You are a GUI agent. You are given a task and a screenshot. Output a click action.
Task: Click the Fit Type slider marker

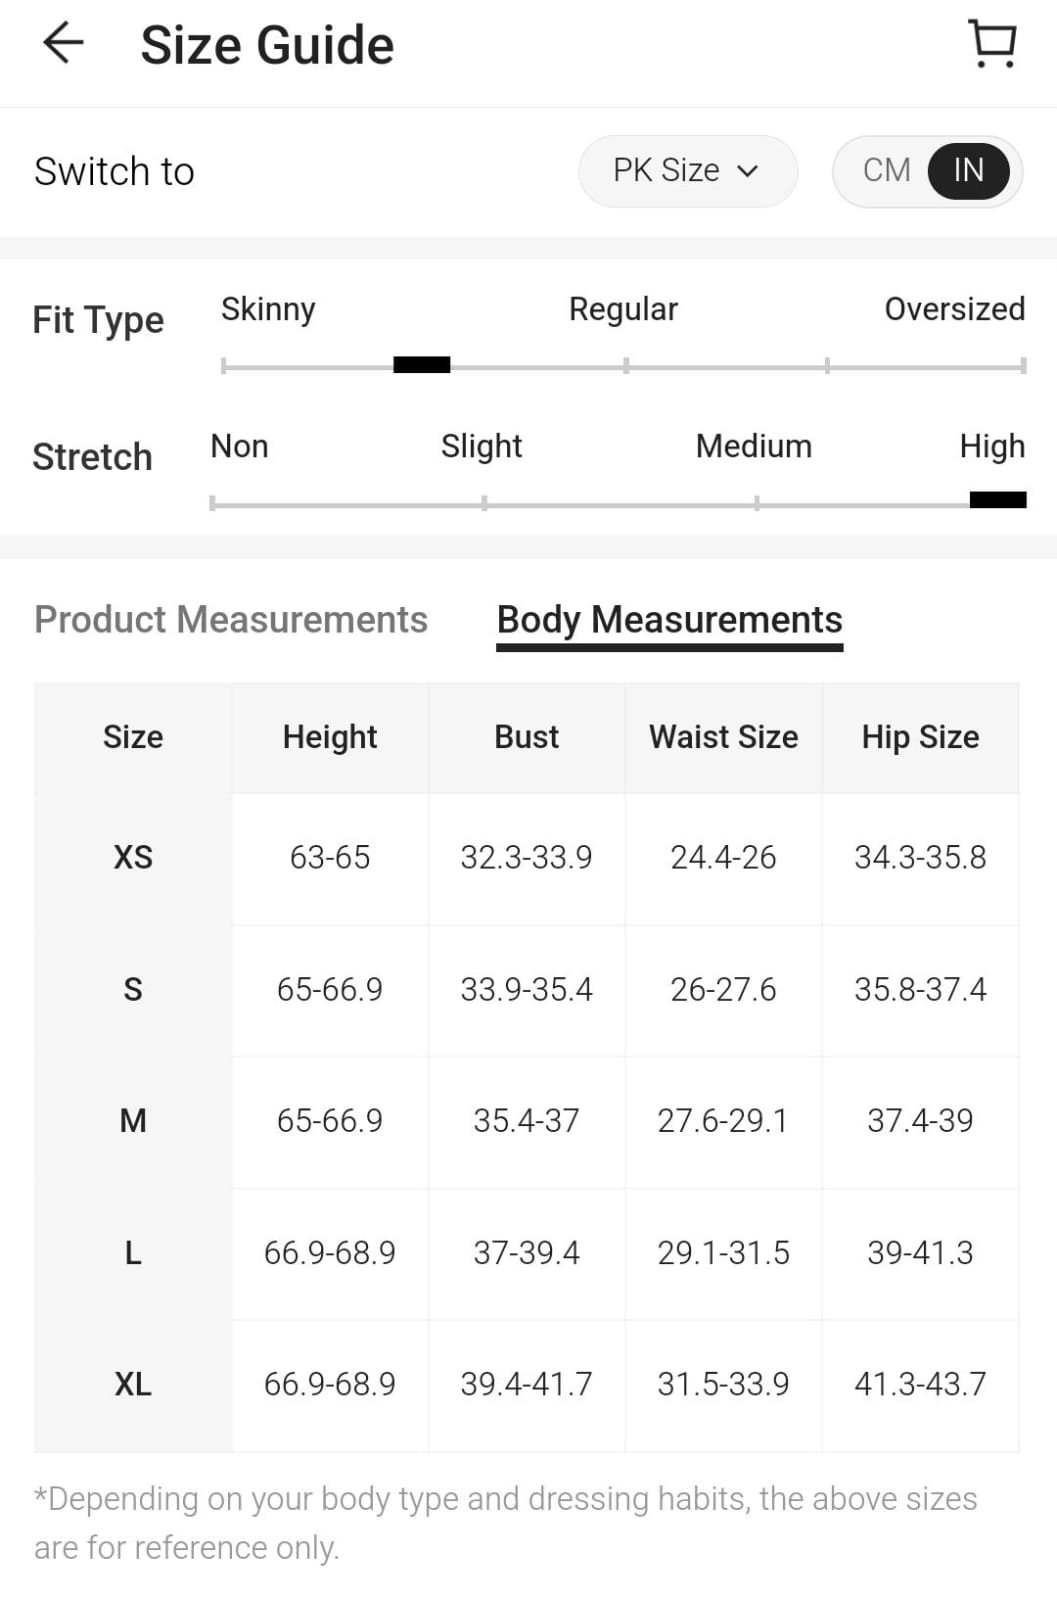click(421, 365)
